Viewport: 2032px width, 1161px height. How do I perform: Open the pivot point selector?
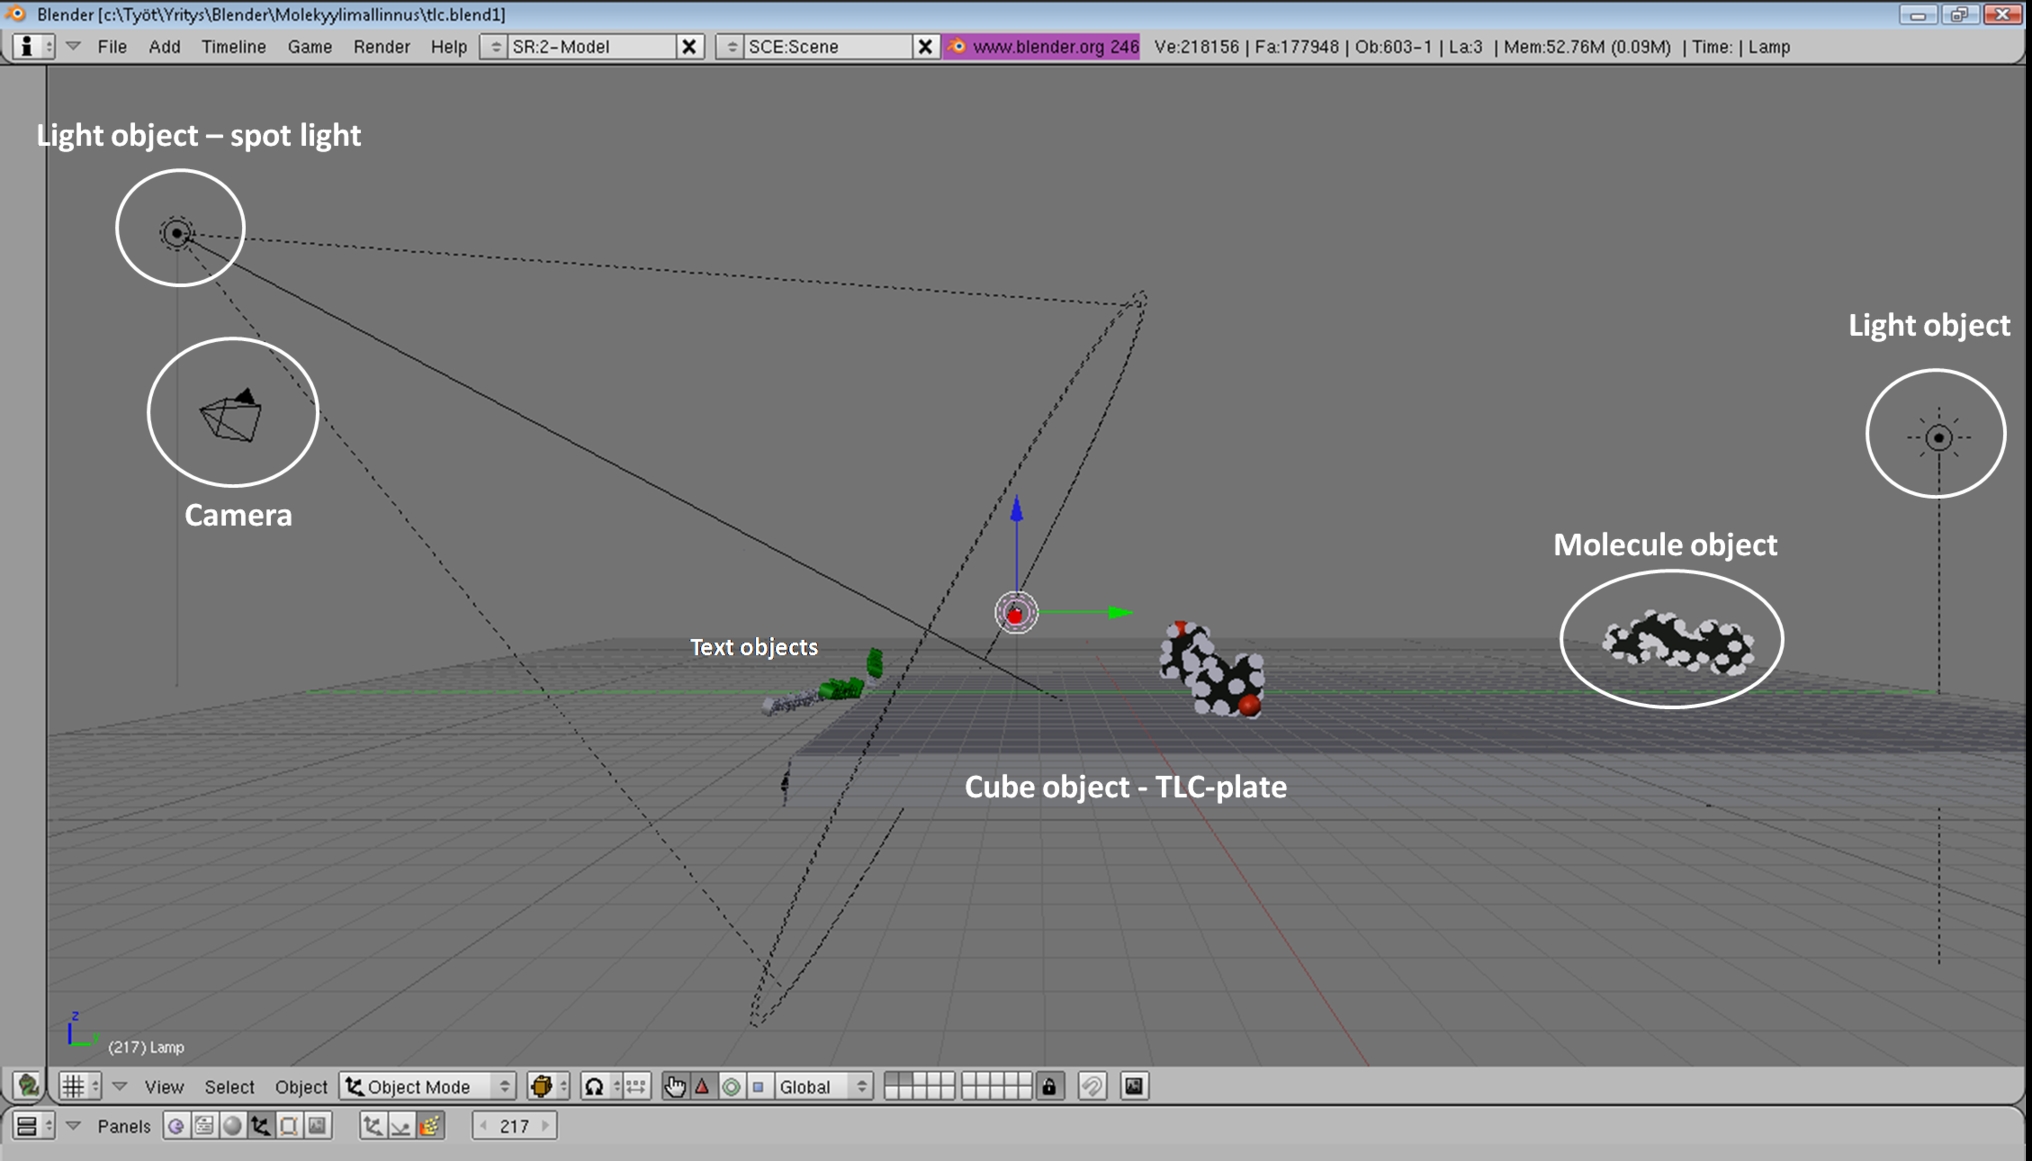[x=601, y=1086]
